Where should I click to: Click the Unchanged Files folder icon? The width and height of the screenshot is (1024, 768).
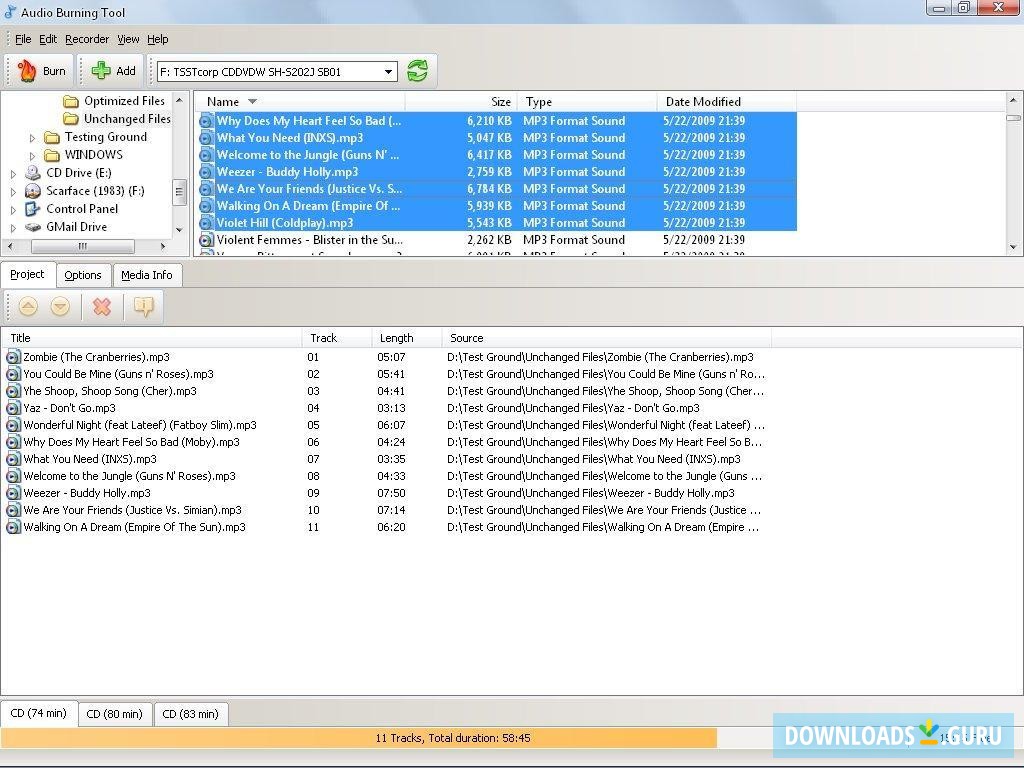(x=71, y=119)
